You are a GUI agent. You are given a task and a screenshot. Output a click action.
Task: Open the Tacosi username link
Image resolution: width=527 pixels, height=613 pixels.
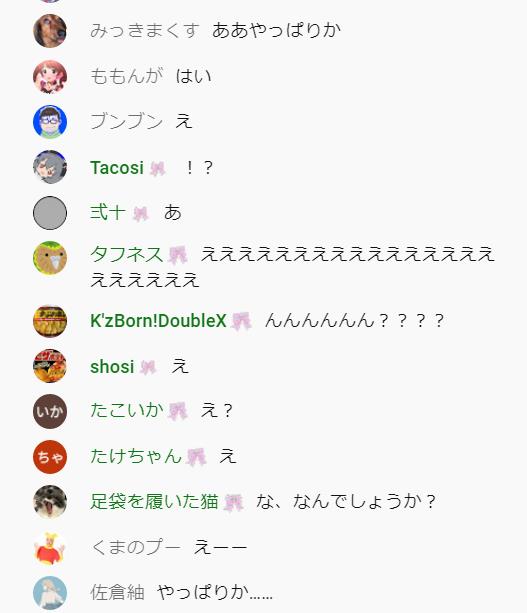(117, 168)
